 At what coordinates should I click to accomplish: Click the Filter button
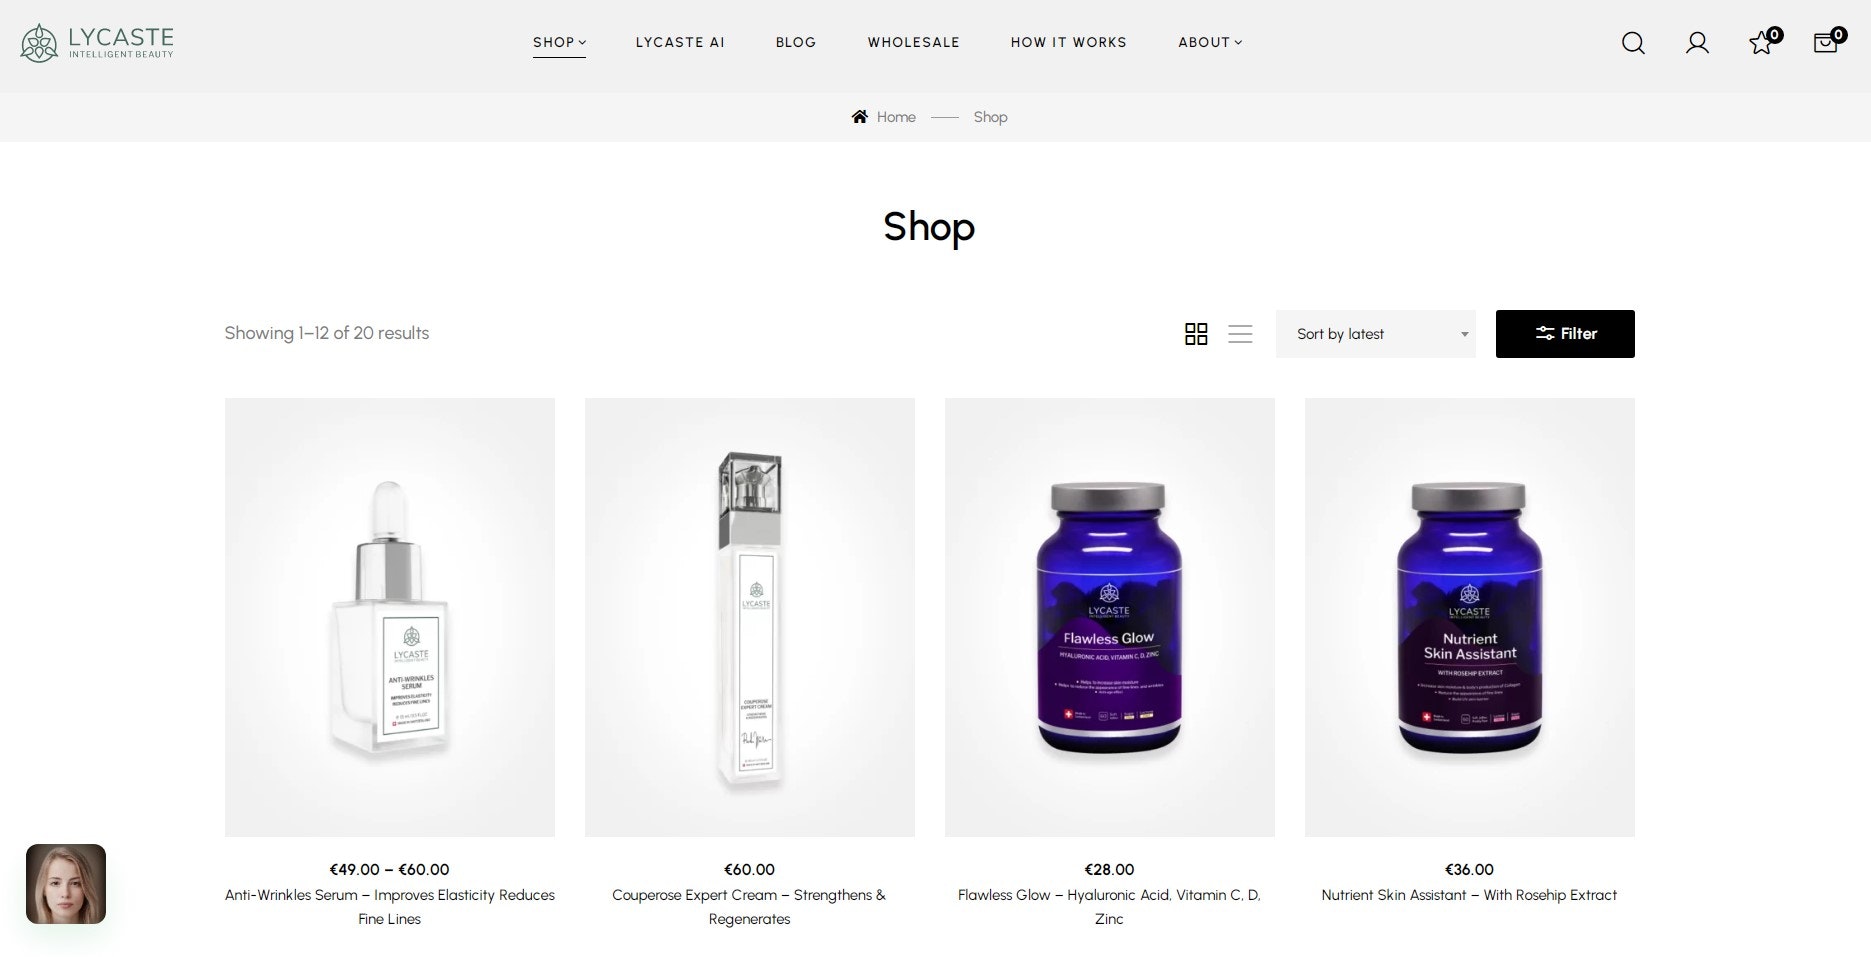[x=1565, y=334]
